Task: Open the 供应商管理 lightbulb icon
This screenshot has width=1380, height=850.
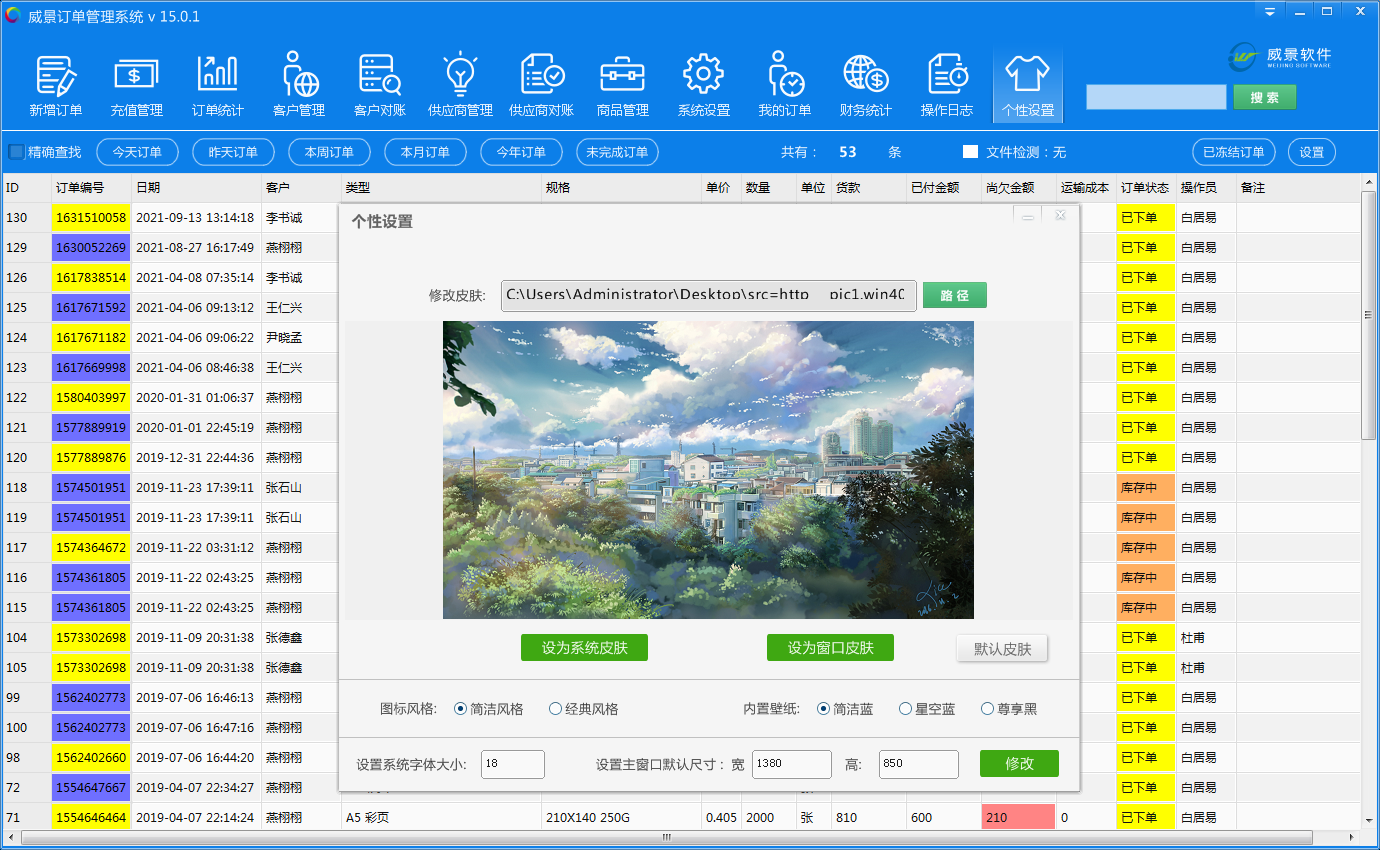Action: [x=460, y=86]
